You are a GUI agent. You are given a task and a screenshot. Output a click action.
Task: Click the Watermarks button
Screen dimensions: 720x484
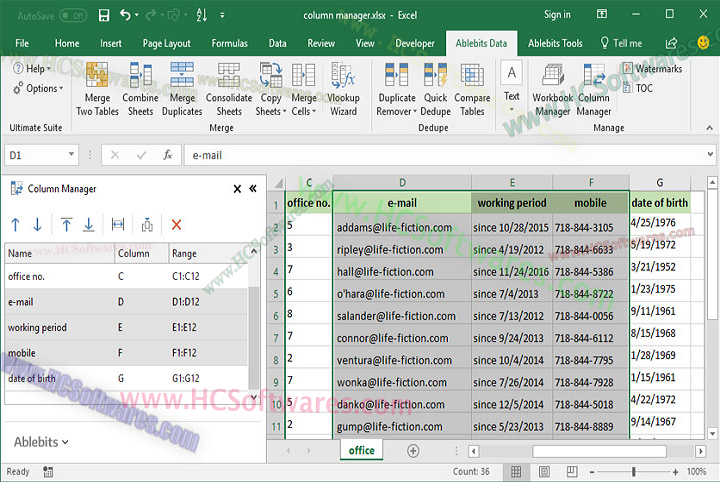(x=652, y=69)
